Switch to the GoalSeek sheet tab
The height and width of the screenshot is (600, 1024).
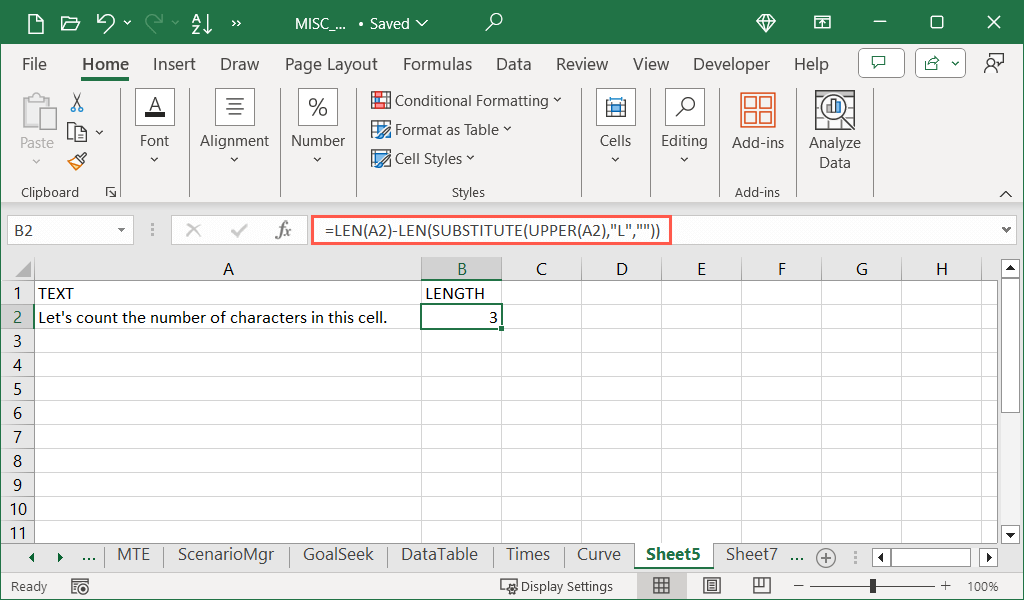pyautogui.click(x=338, y=555)
